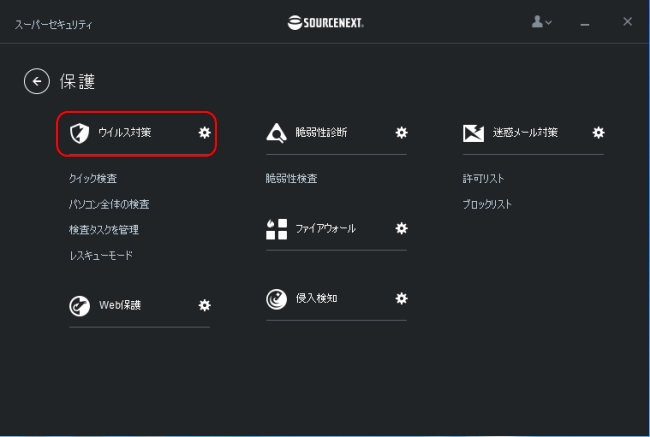
Task: Click the スーパーセキュリティ window title
Action: coord(53,25)
